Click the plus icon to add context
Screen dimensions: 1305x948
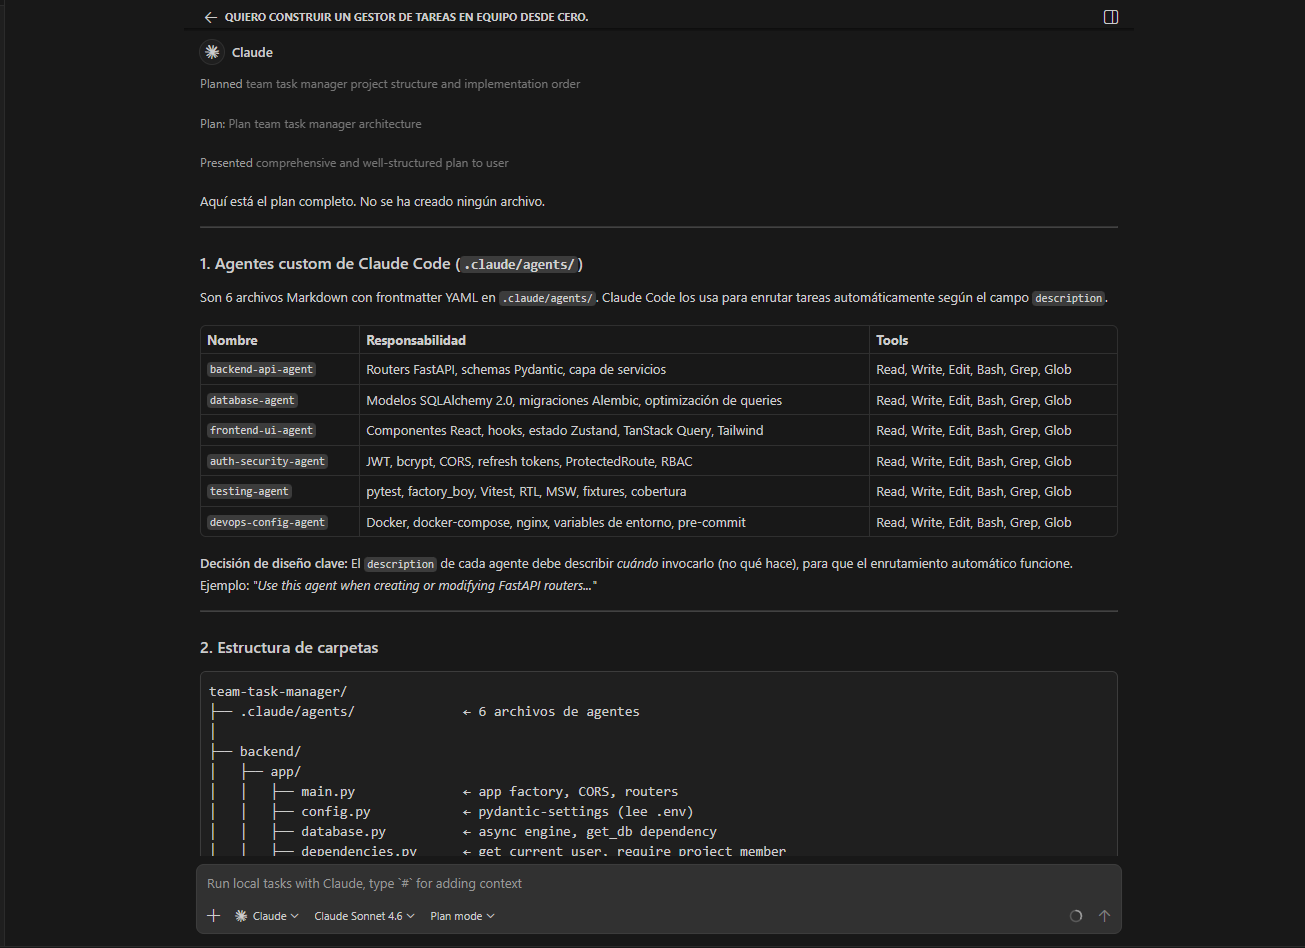coord(213,916)
